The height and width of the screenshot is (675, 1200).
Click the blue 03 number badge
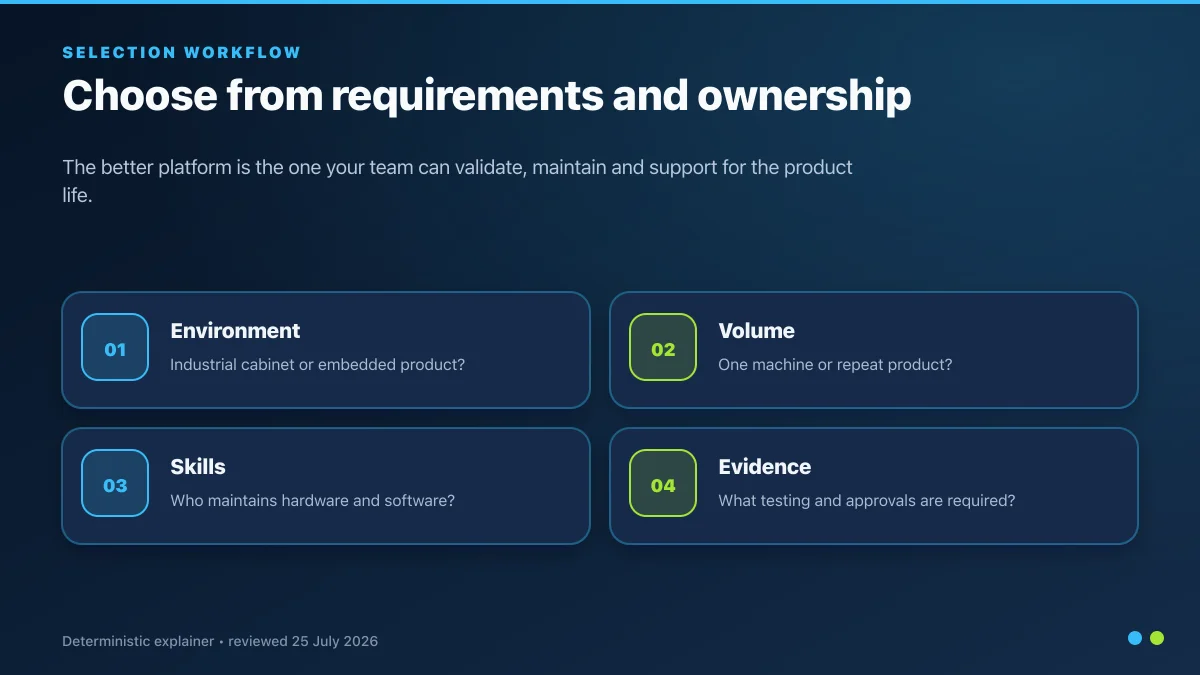(x=115, y=483)
